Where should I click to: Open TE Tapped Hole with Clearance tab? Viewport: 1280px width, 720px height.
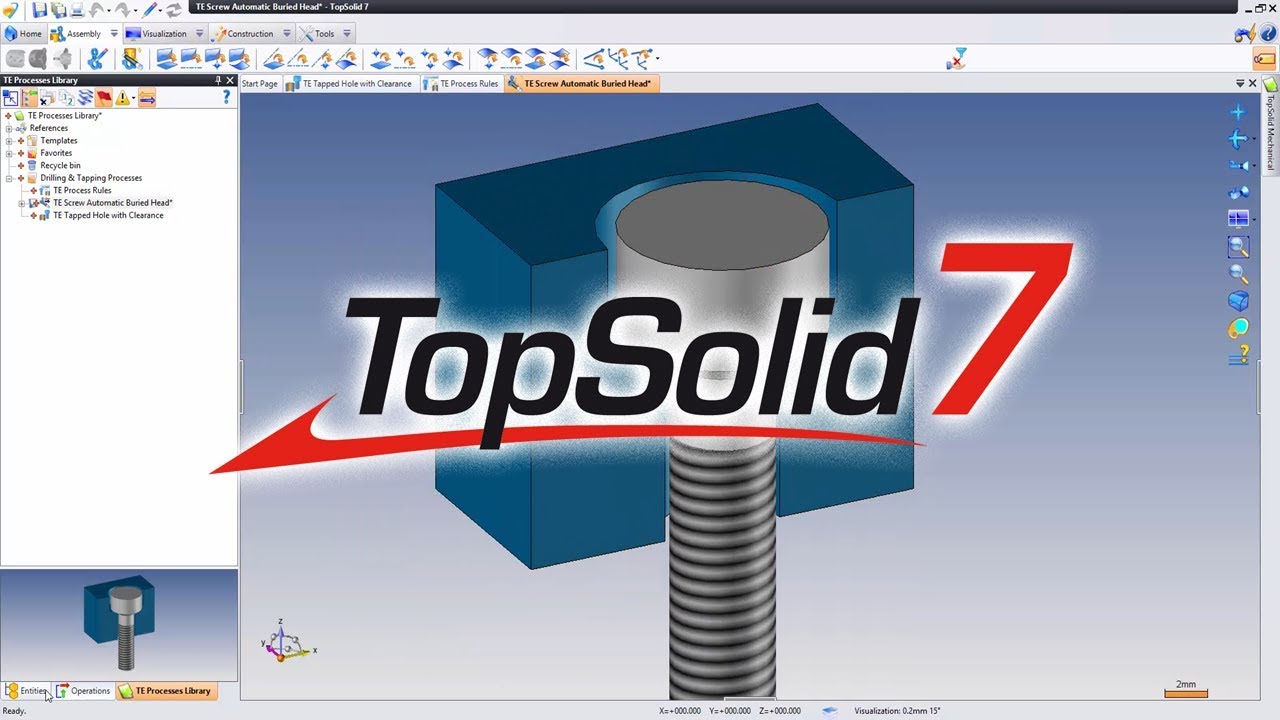(351, 84)
